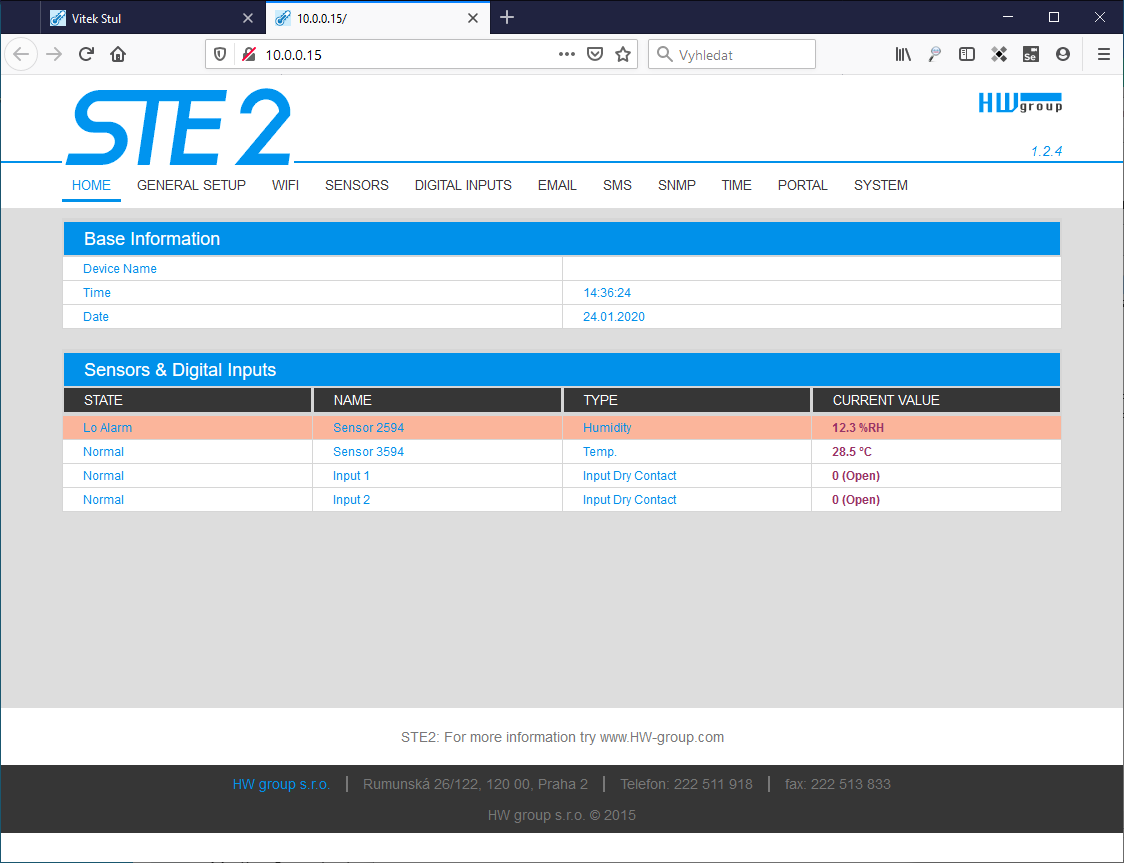Go to the WIFI settings page
The image size is (1124, 863).
click(285, 186)
